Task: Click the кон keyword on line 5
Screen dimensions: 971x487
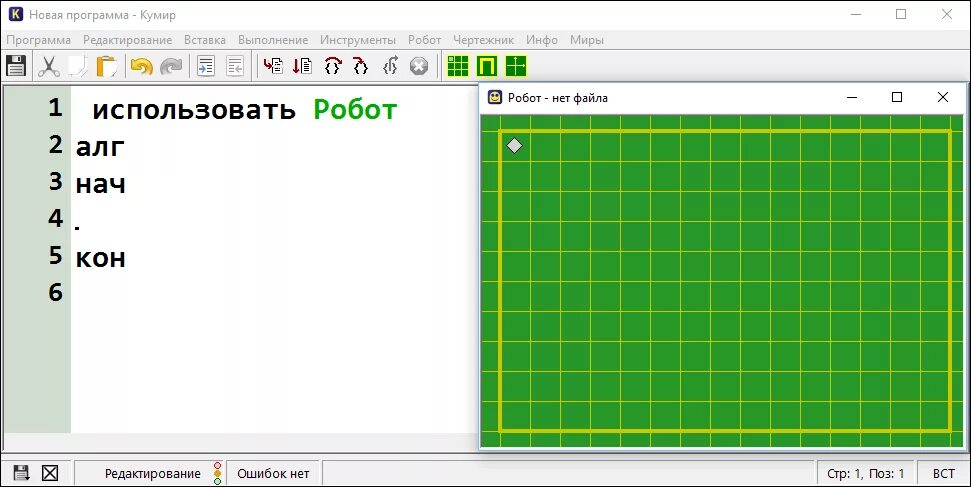Action: click(100, 258)
